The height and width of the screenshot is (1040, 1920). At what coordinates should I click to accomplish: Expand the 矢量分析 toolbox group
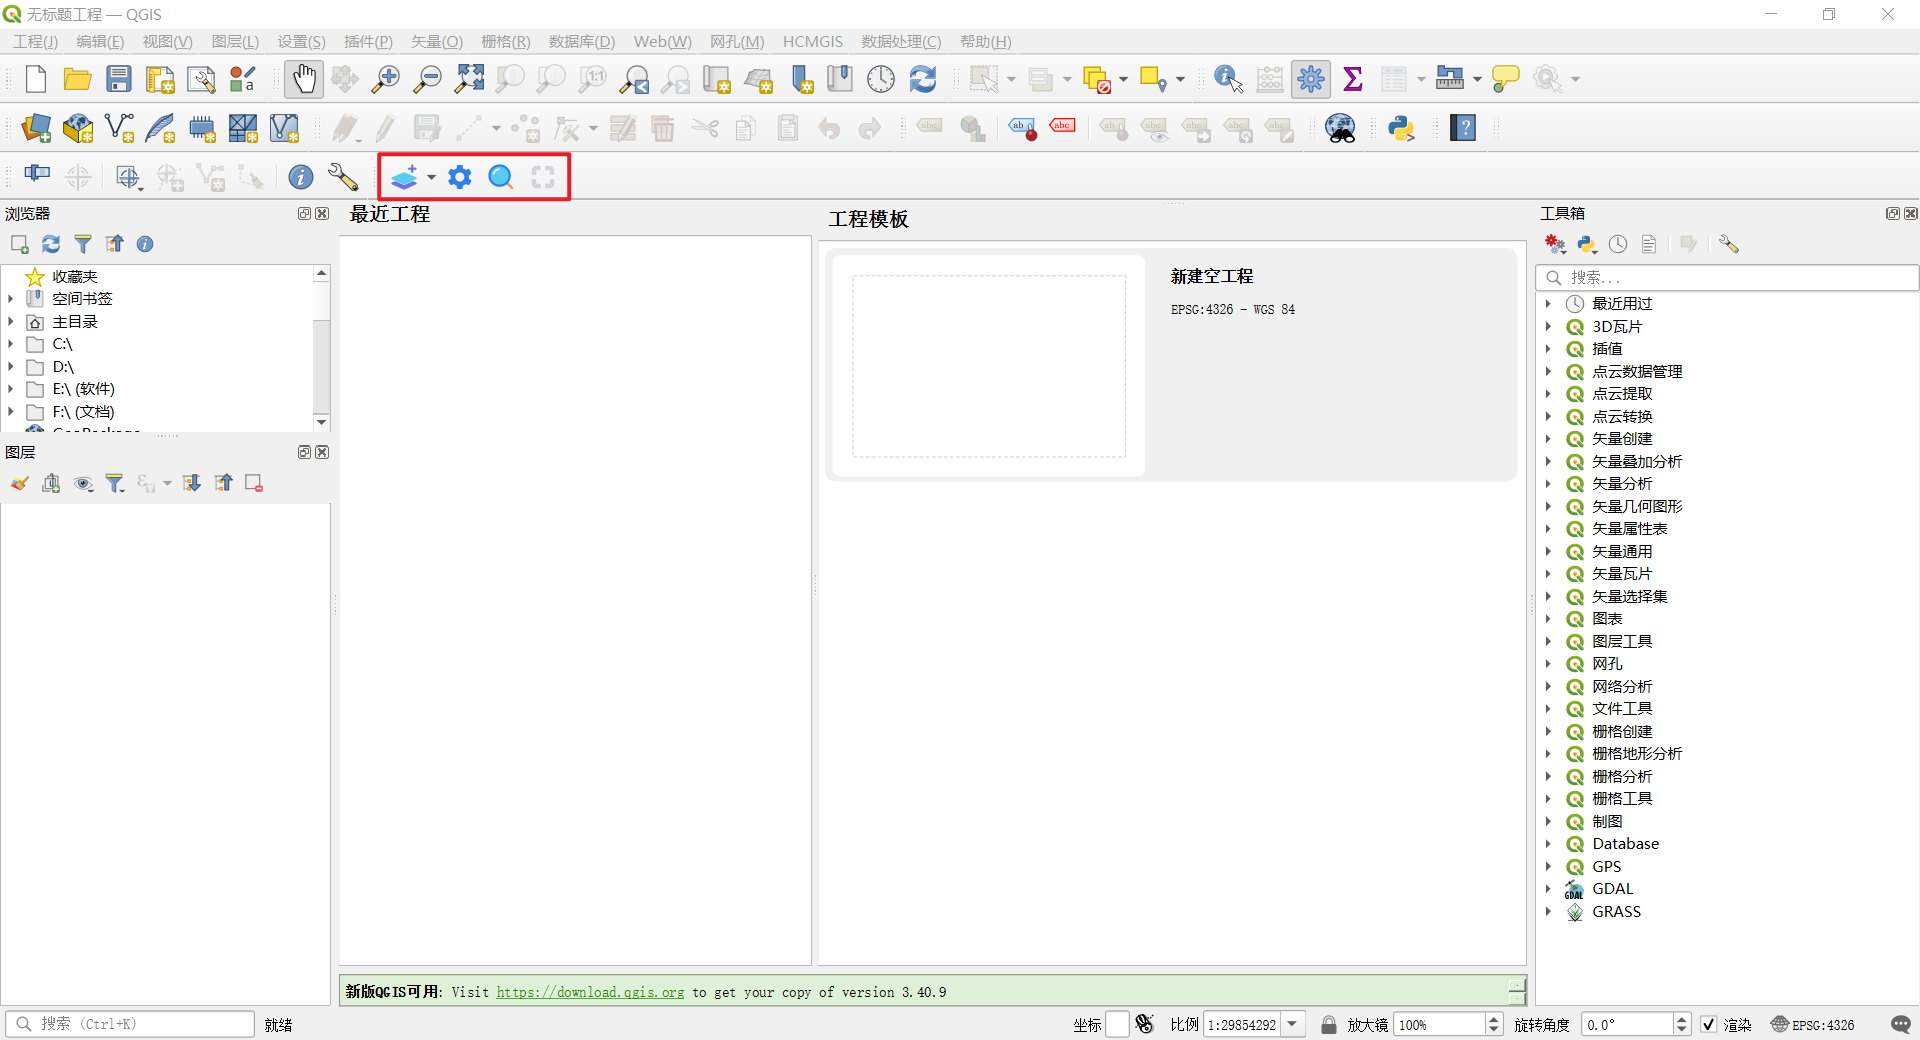click(1548, 484)
